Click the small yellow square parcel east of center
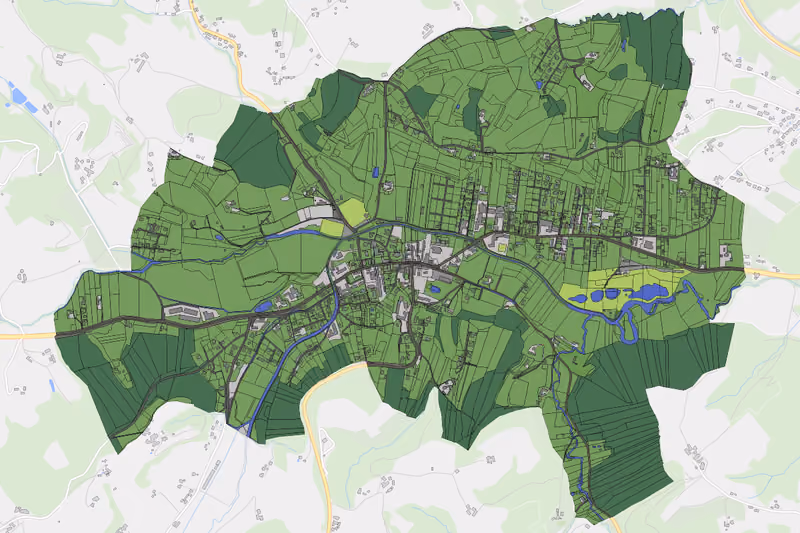The width and height of the screenshot is (800, 533). pyautogui.click(x=503, y=248)
